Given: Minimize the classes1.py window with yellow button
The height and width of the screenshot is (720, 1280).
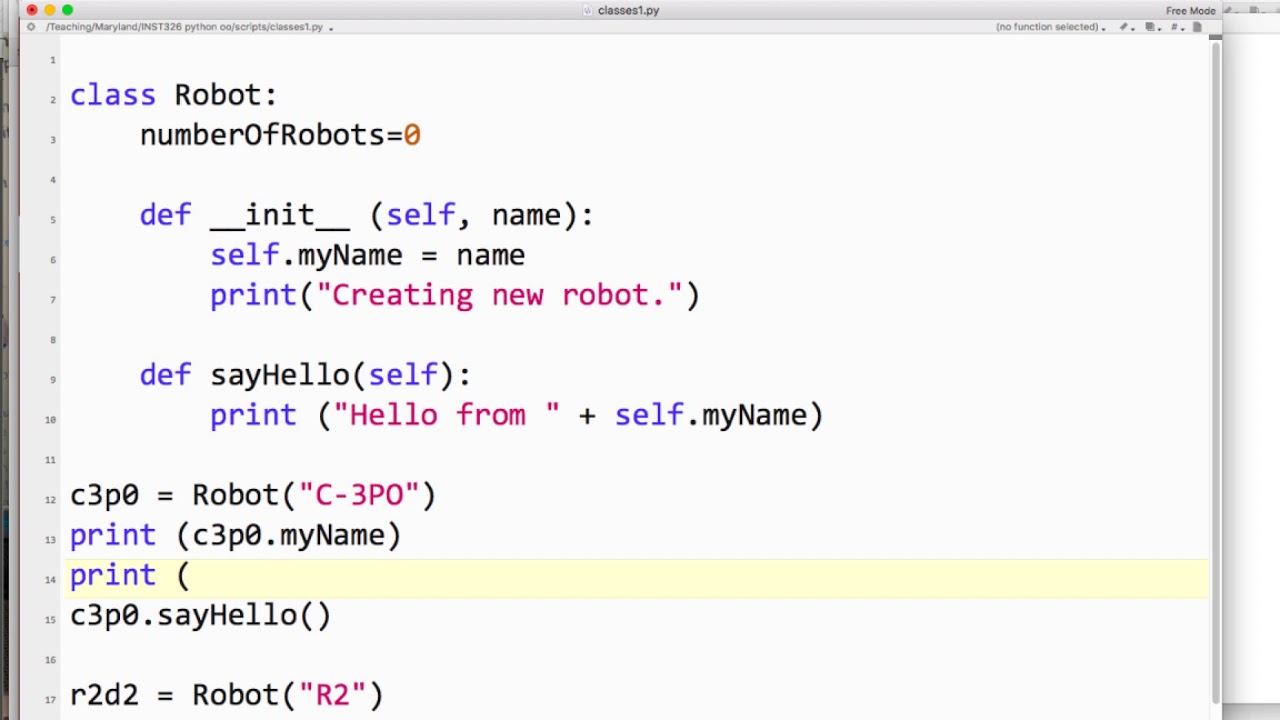Looking at the screenshot, I should [50, 10].
